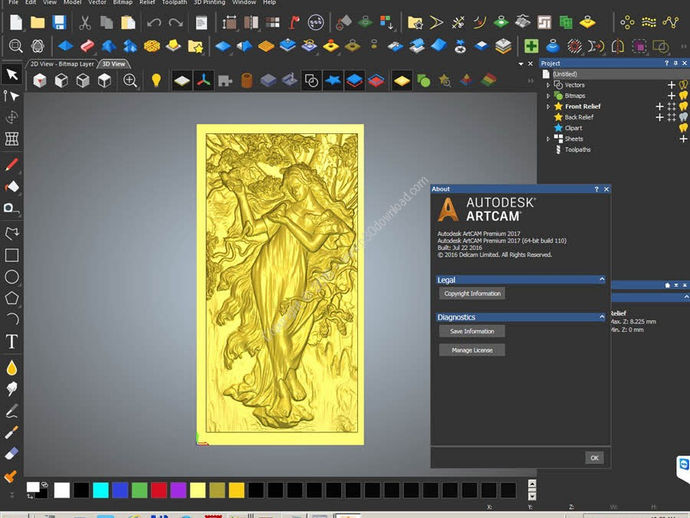
Task: Switch to the 3D View tab
Action: tap(114, 64)
